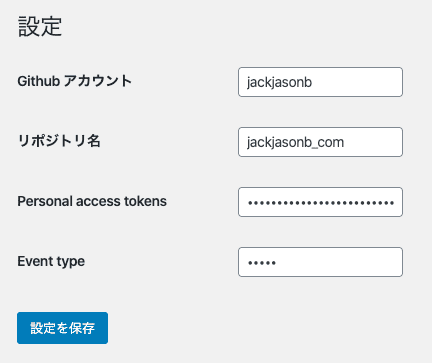Viewport: 432px width, 363px height.
Task: Click the 設定を保存 button
Action: [x=62, y=328]
